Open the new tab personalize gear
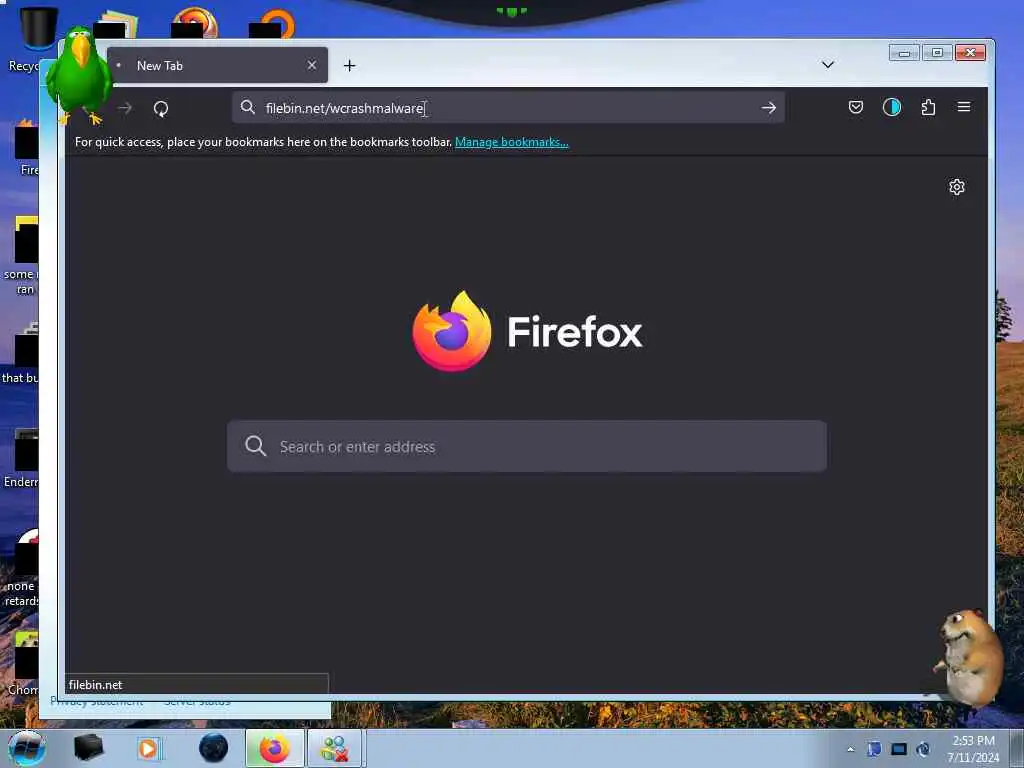1024x768 pixels. pyautogui.click(x=957, y=187)
